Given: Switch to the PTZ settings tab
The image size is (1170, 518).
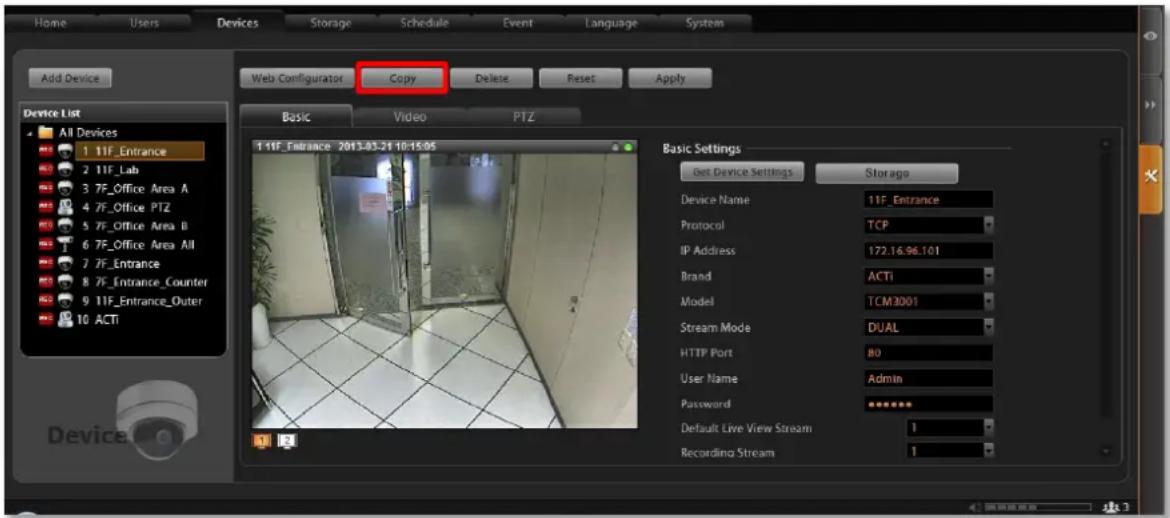Looking at the screenshot, I should click(523, 117).
